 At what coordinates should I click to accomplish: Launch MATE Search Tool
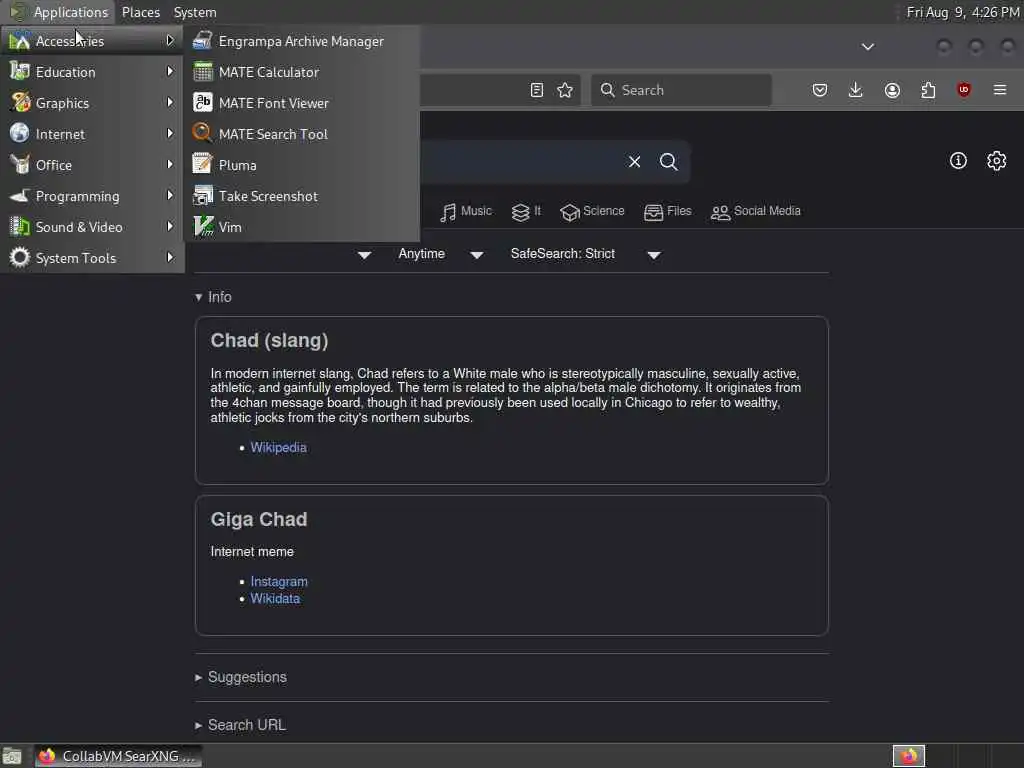click(301, 134)
